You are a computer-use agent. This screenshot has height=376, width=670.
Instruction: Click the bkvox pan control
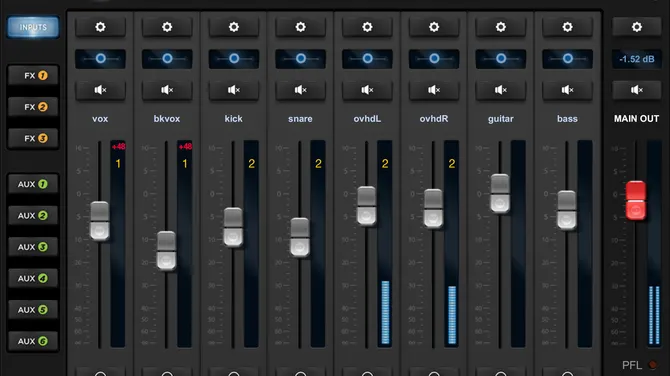click(x=167, y=59)
